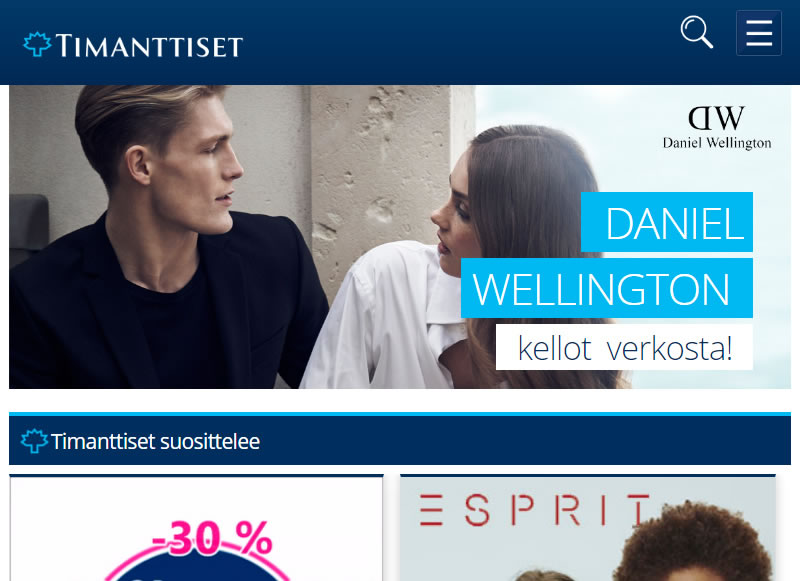
Task: Click the red ESPRIT logo
Action: [534, 510]
